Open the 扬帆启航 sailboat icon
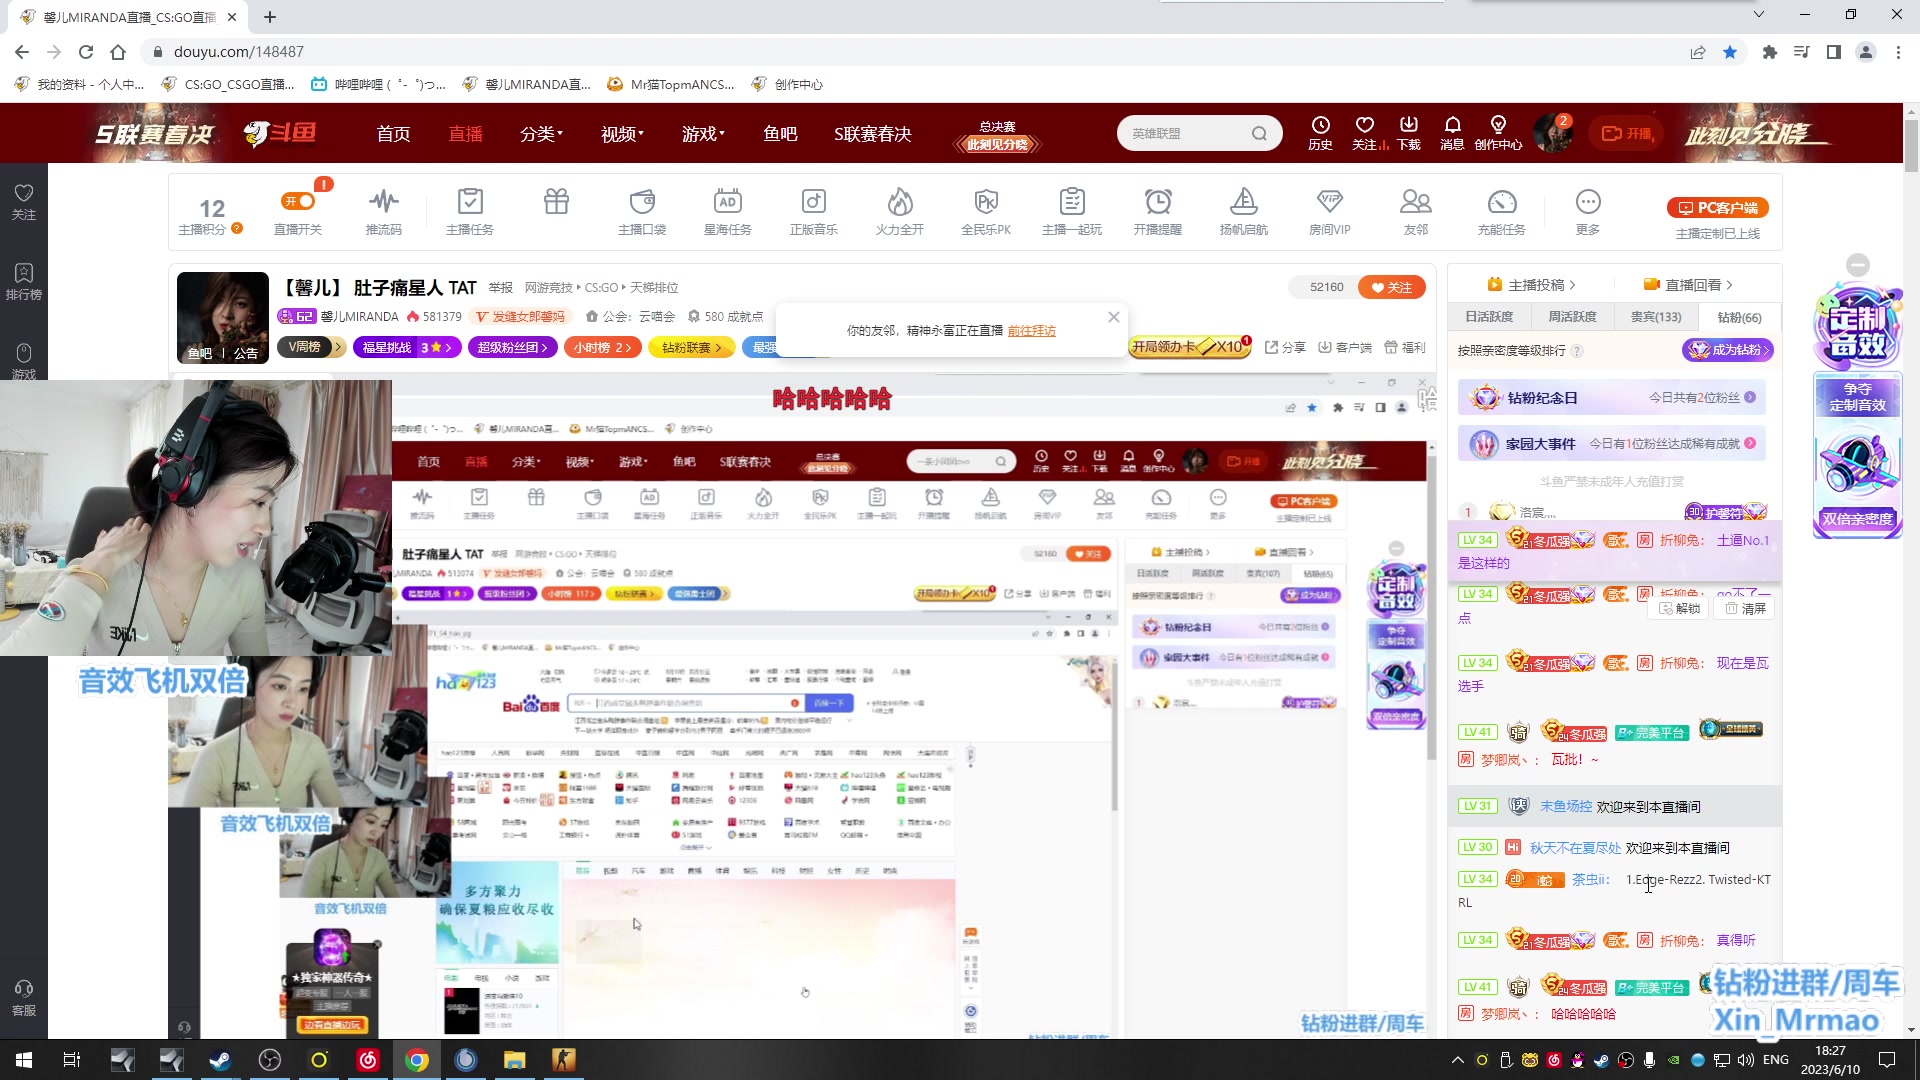 pos(1244,202)
